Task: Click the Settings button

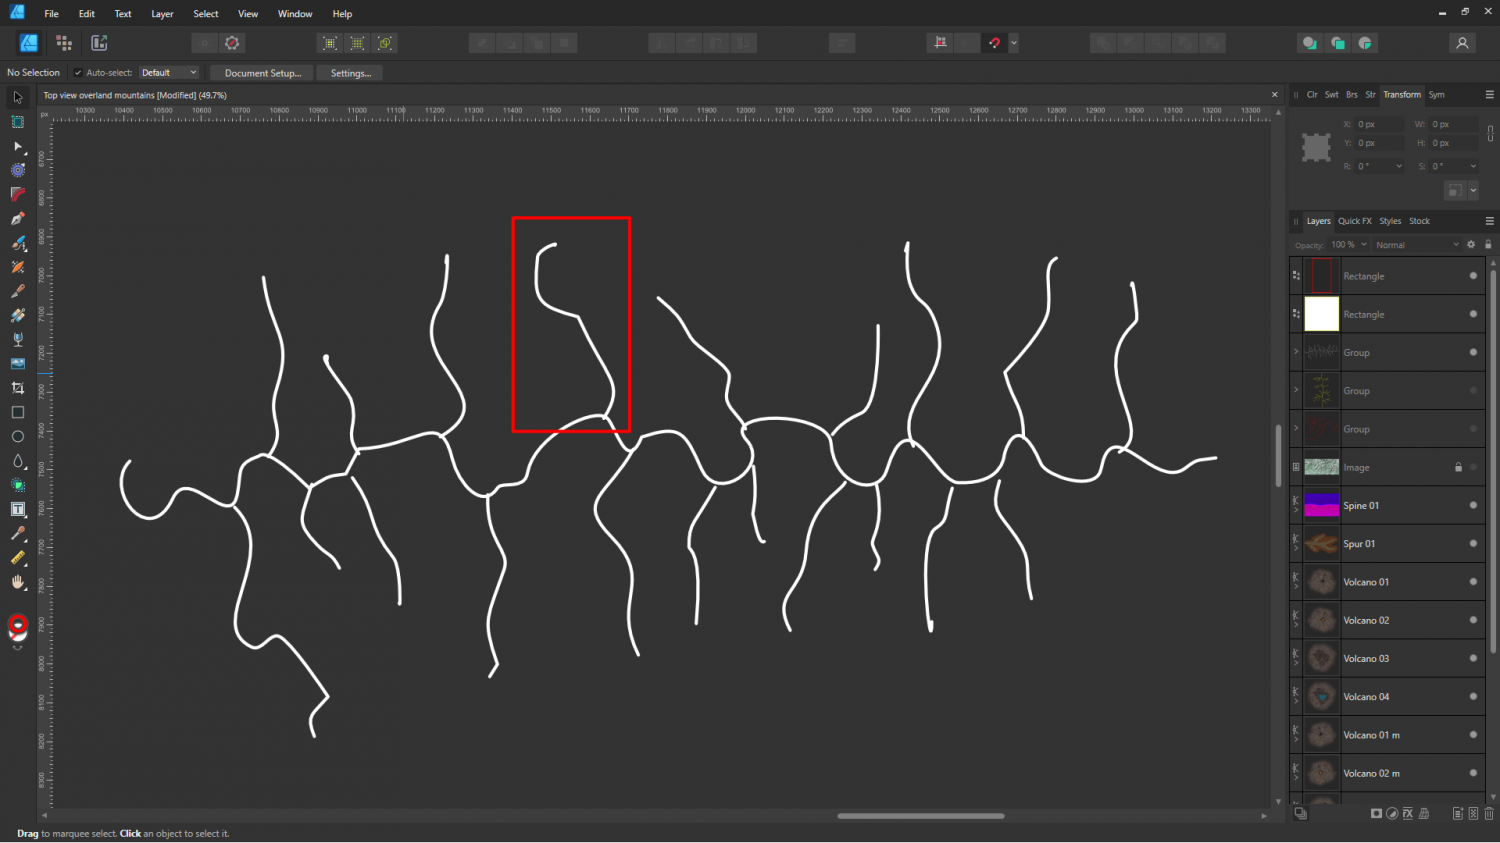Action: pos(351,73)
